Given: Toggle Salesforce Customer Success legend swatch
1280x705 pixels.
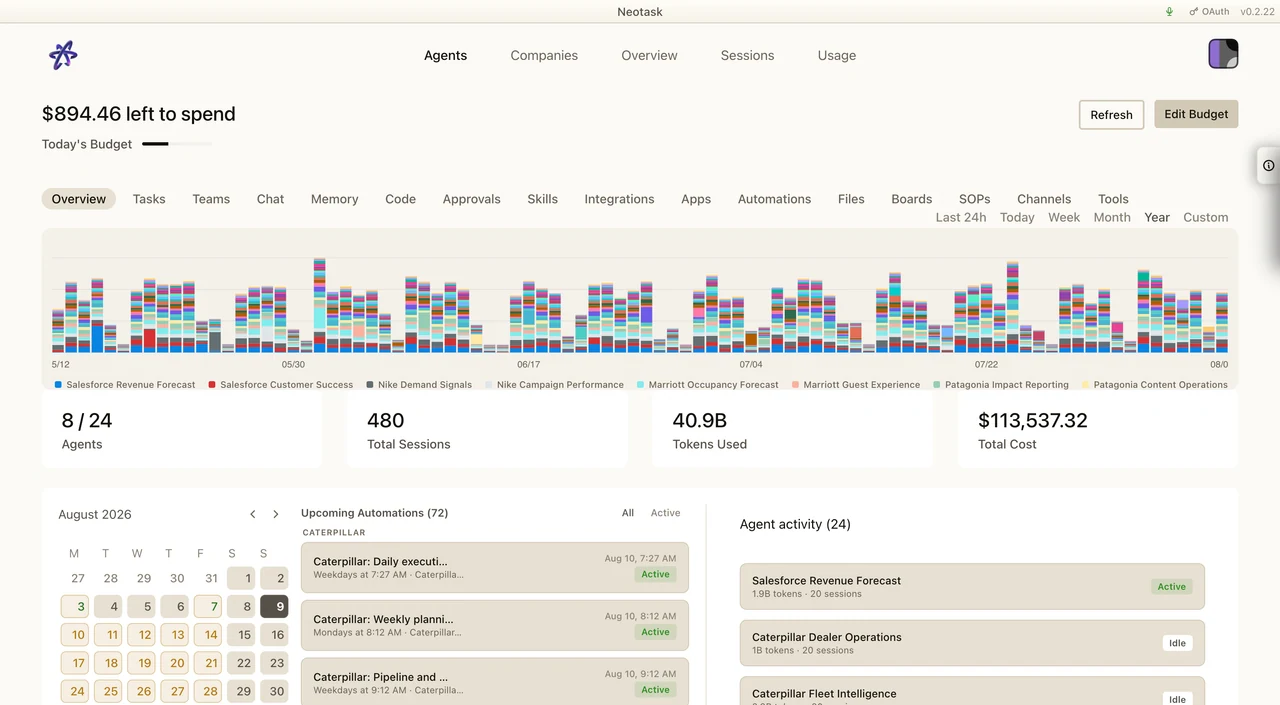Looking at the screenshot, I should [x=212, y=385].
